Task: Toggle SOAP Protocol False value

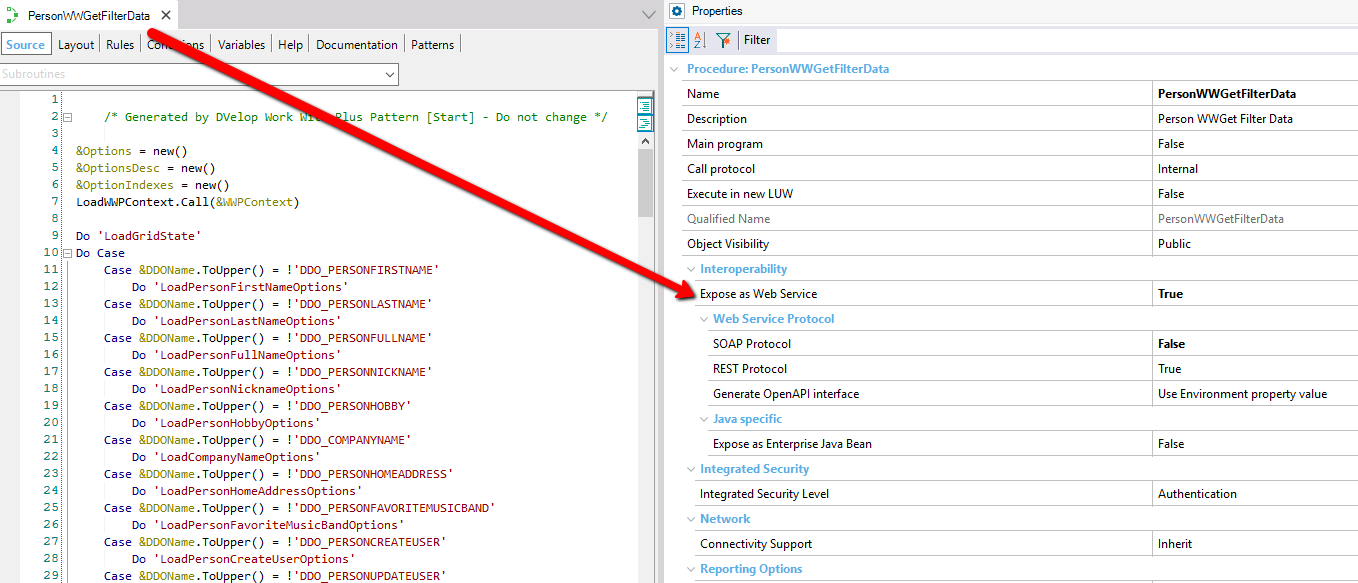Action: pos(1255,344)
